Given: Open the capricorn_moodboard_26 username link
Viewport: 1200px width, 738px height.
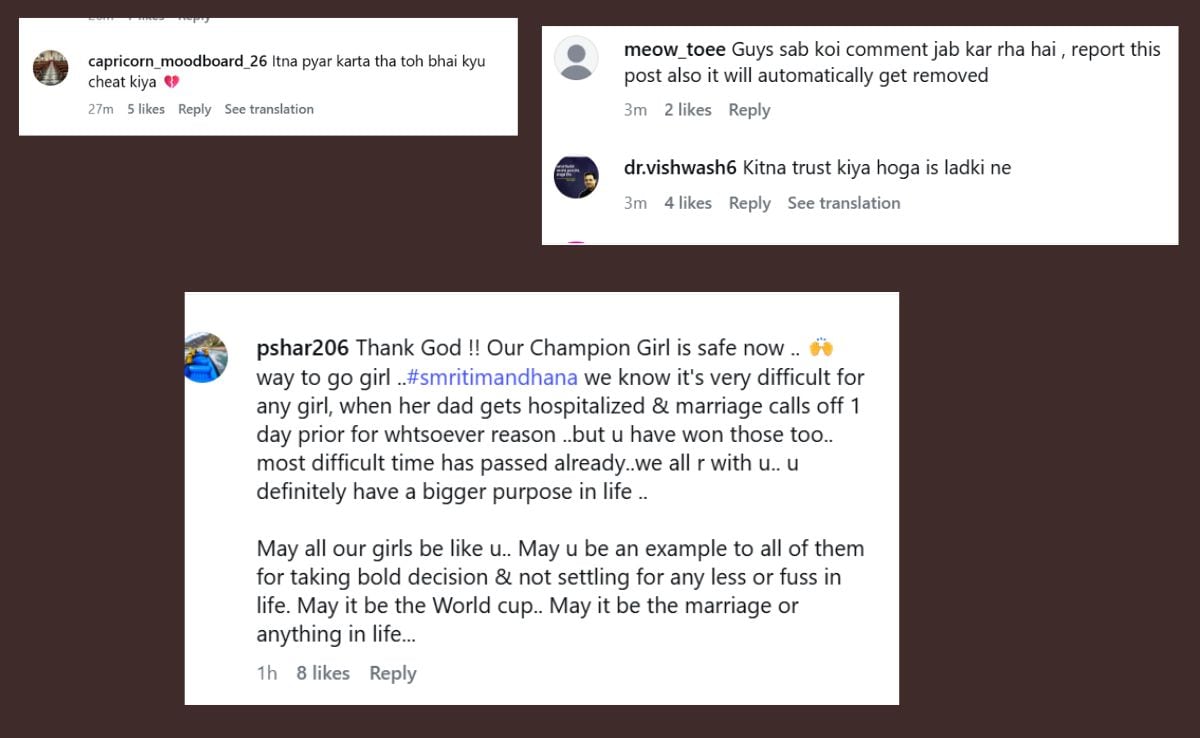Looking at the screenshot, I should click(x=177, y=61).
